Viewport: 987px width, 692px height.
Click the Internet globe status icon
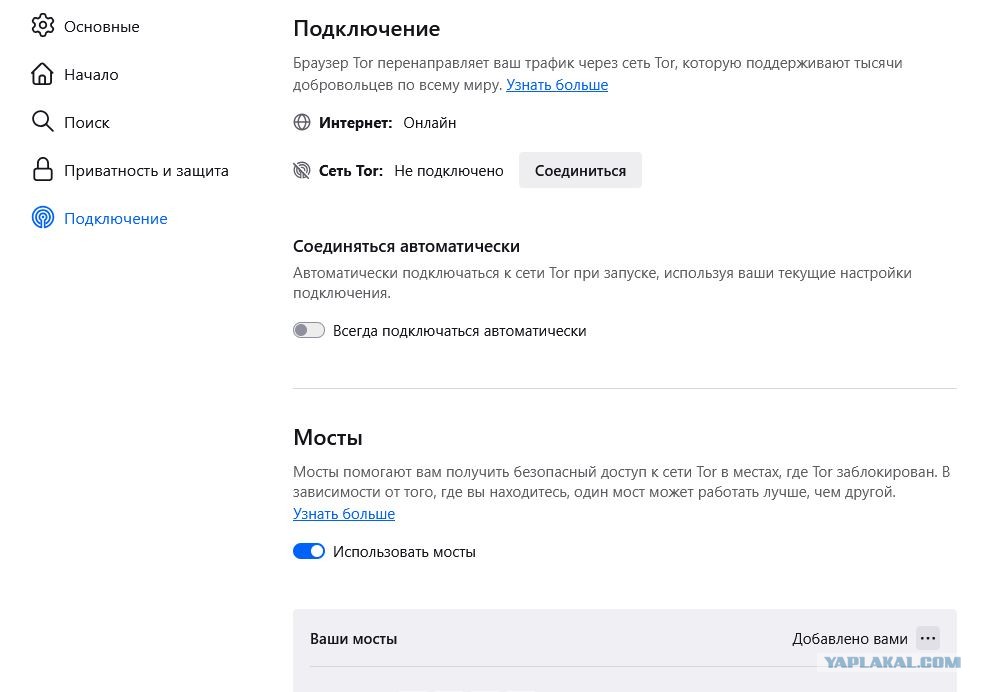click(302, 122)
